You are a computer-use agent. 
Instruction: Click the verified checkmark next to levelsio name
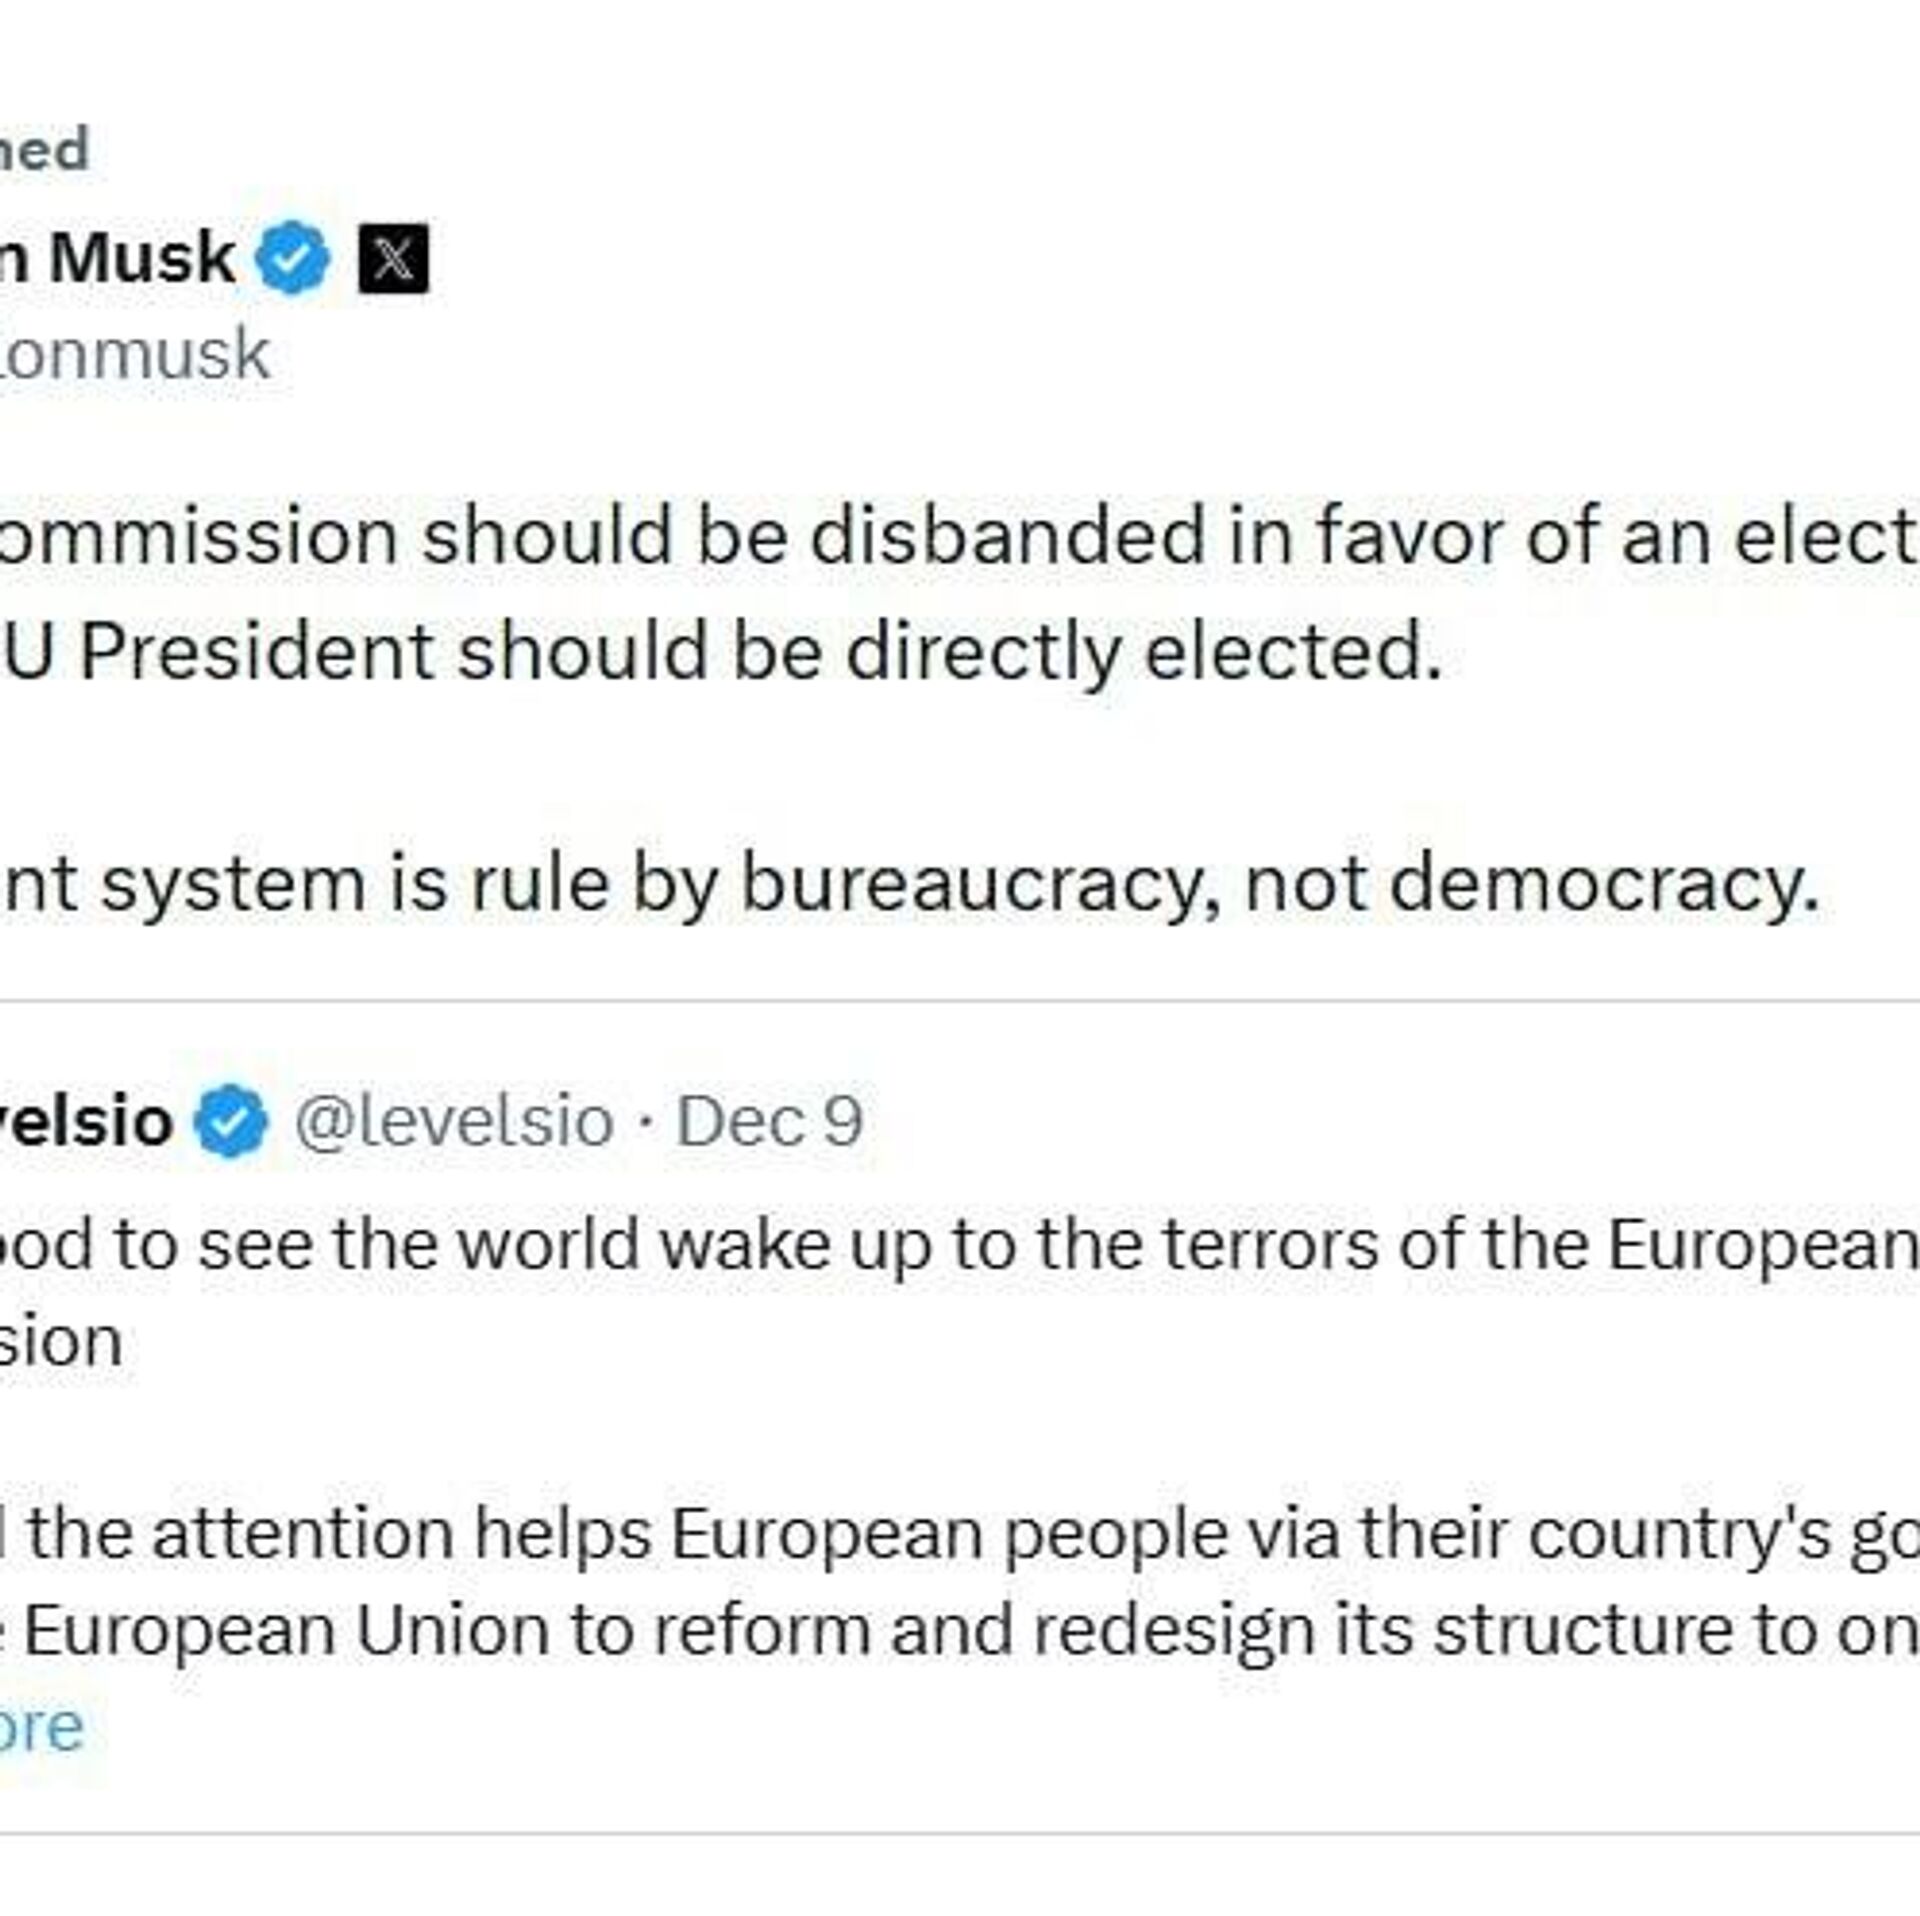(x=231, y=1121)
